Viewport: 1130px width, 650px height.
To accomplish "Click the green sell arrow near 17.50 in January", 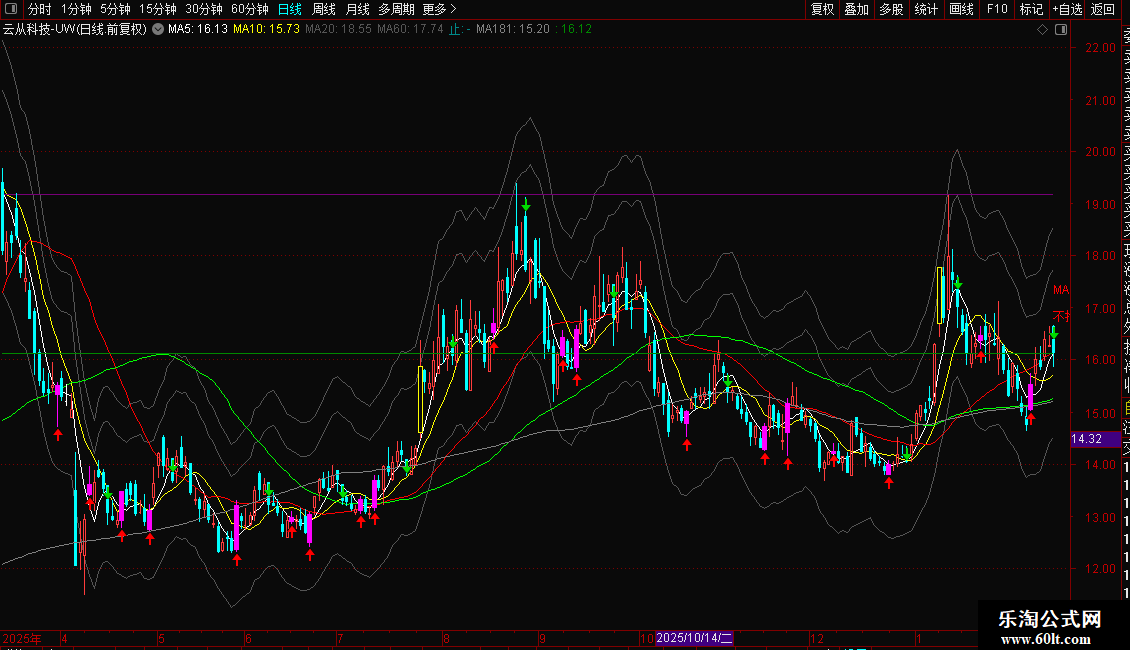I will [958, 285].
